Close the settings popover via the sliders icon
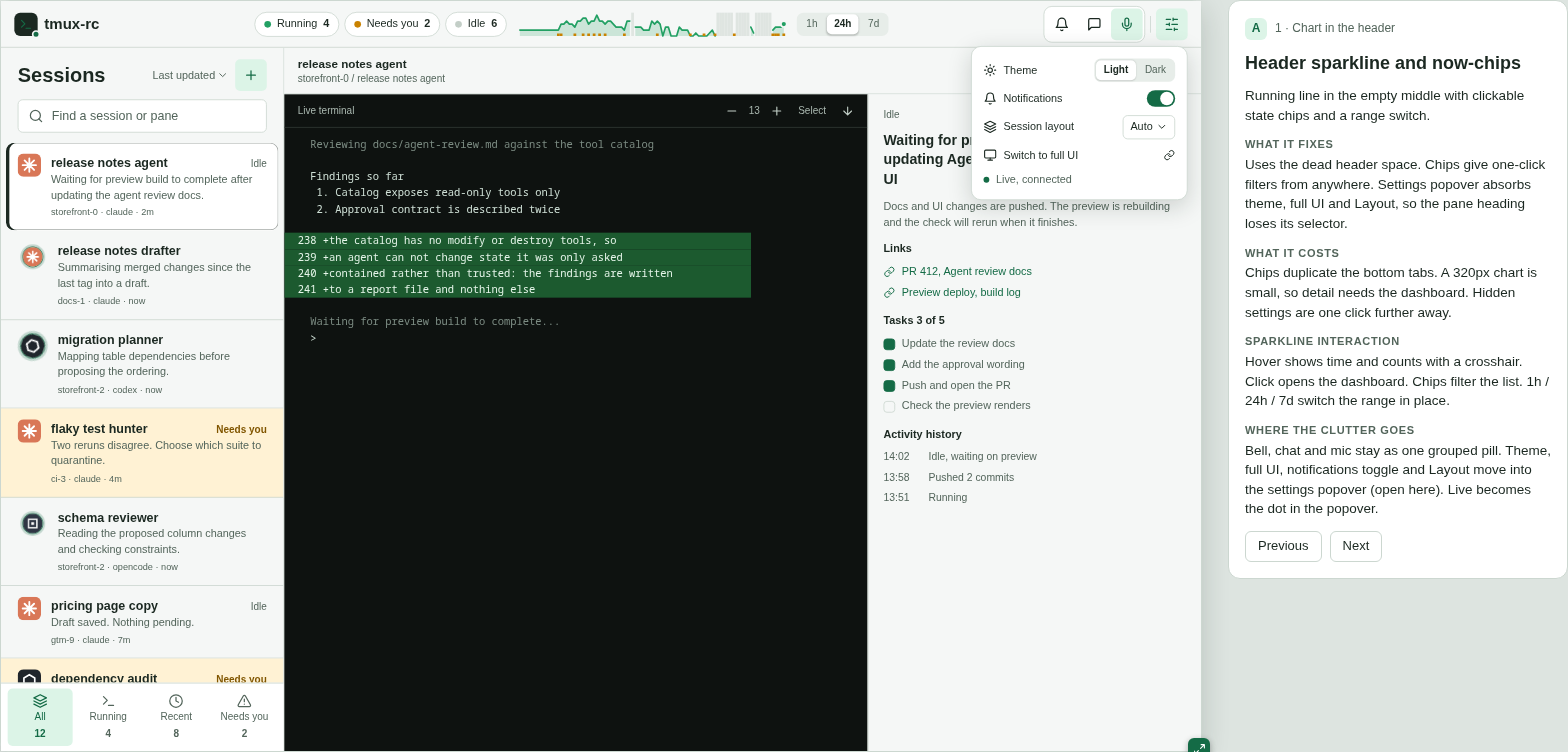The image size is (1568, 752). (1172, 24)
